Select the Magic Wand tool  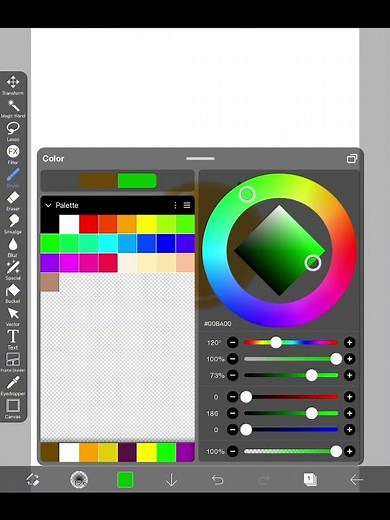[x=13, y=108]
